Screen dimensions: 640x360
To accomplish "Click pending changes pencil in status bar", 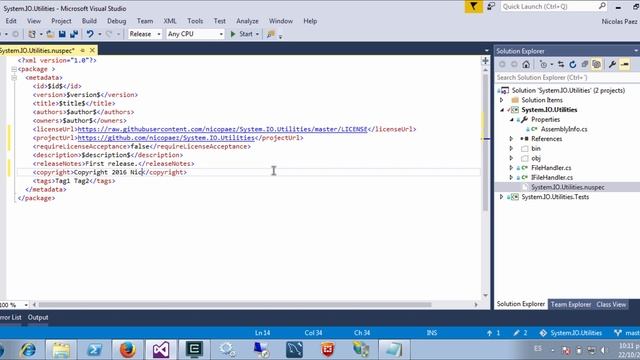I will tap(516, 333).
